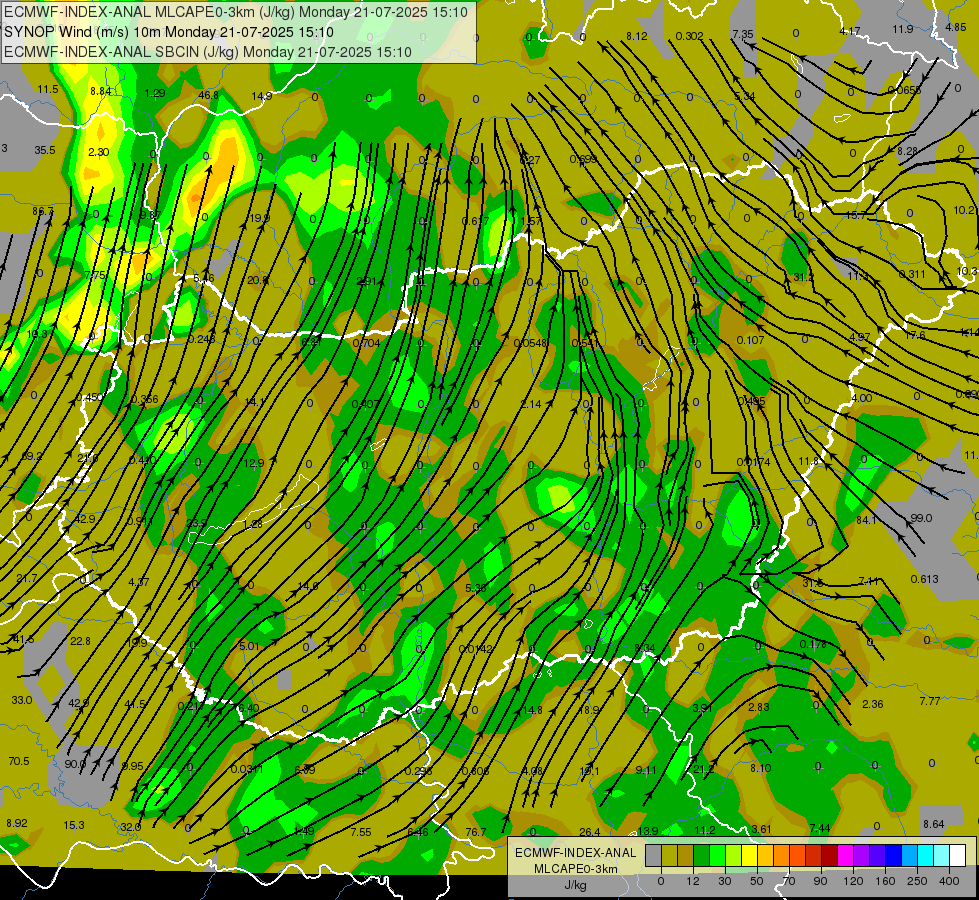Click the map value '0.302'
Viewport: 979px width, 900px height.
point(689,36)
